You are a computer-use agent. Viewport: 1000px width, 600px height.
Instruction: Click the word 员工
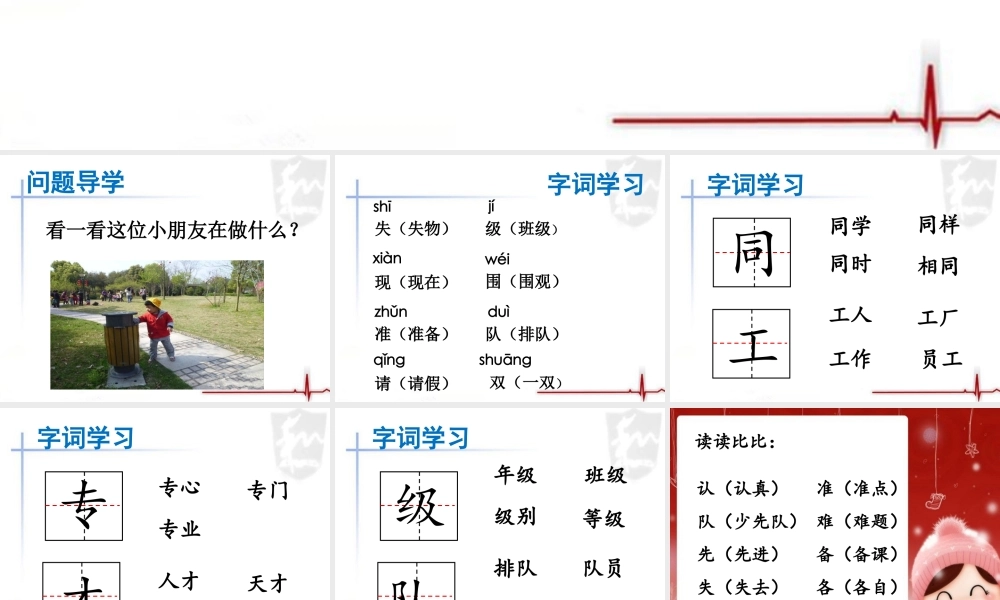click(941, 358)
